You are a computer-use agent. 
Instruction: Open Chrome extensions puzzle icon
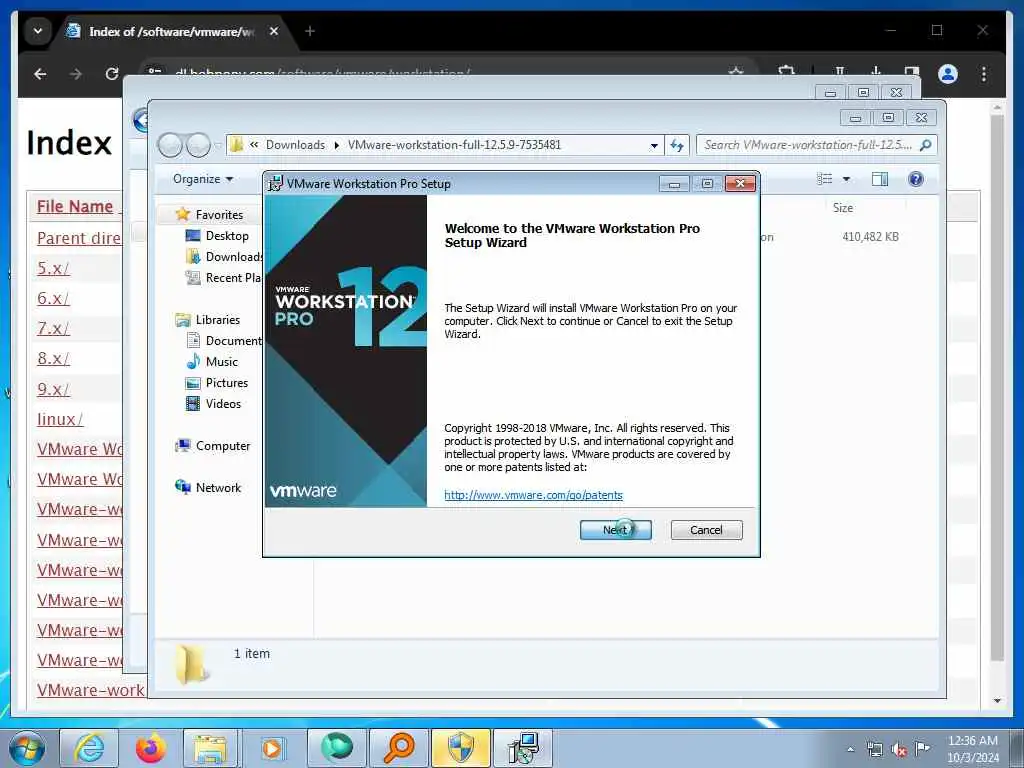[x=787, y=72]
